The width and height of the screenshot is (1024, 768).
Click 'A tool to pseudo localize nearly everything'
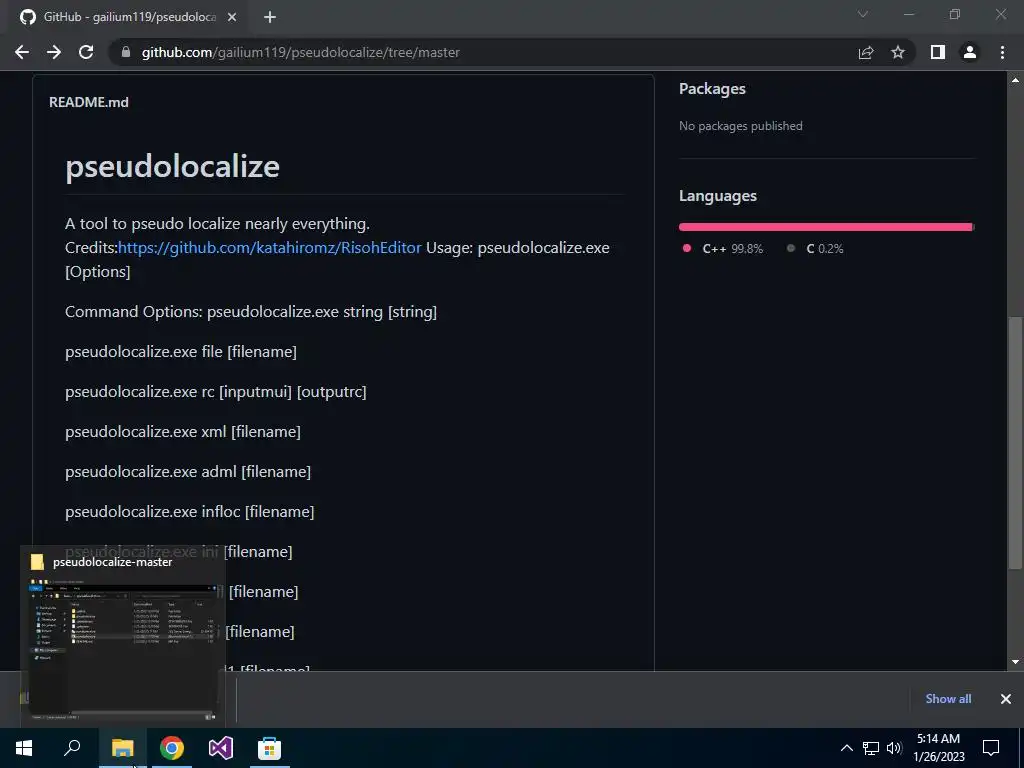pyautogui.click(x=217, y=223)
